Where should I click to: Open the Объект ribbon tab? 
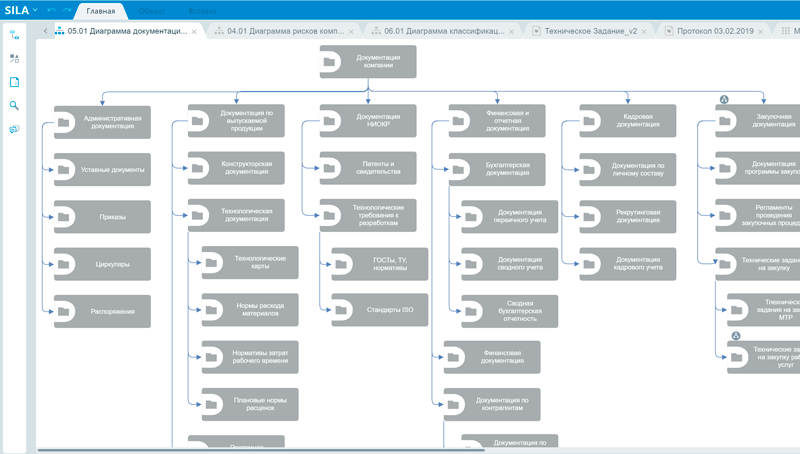[x=152, y=11]
